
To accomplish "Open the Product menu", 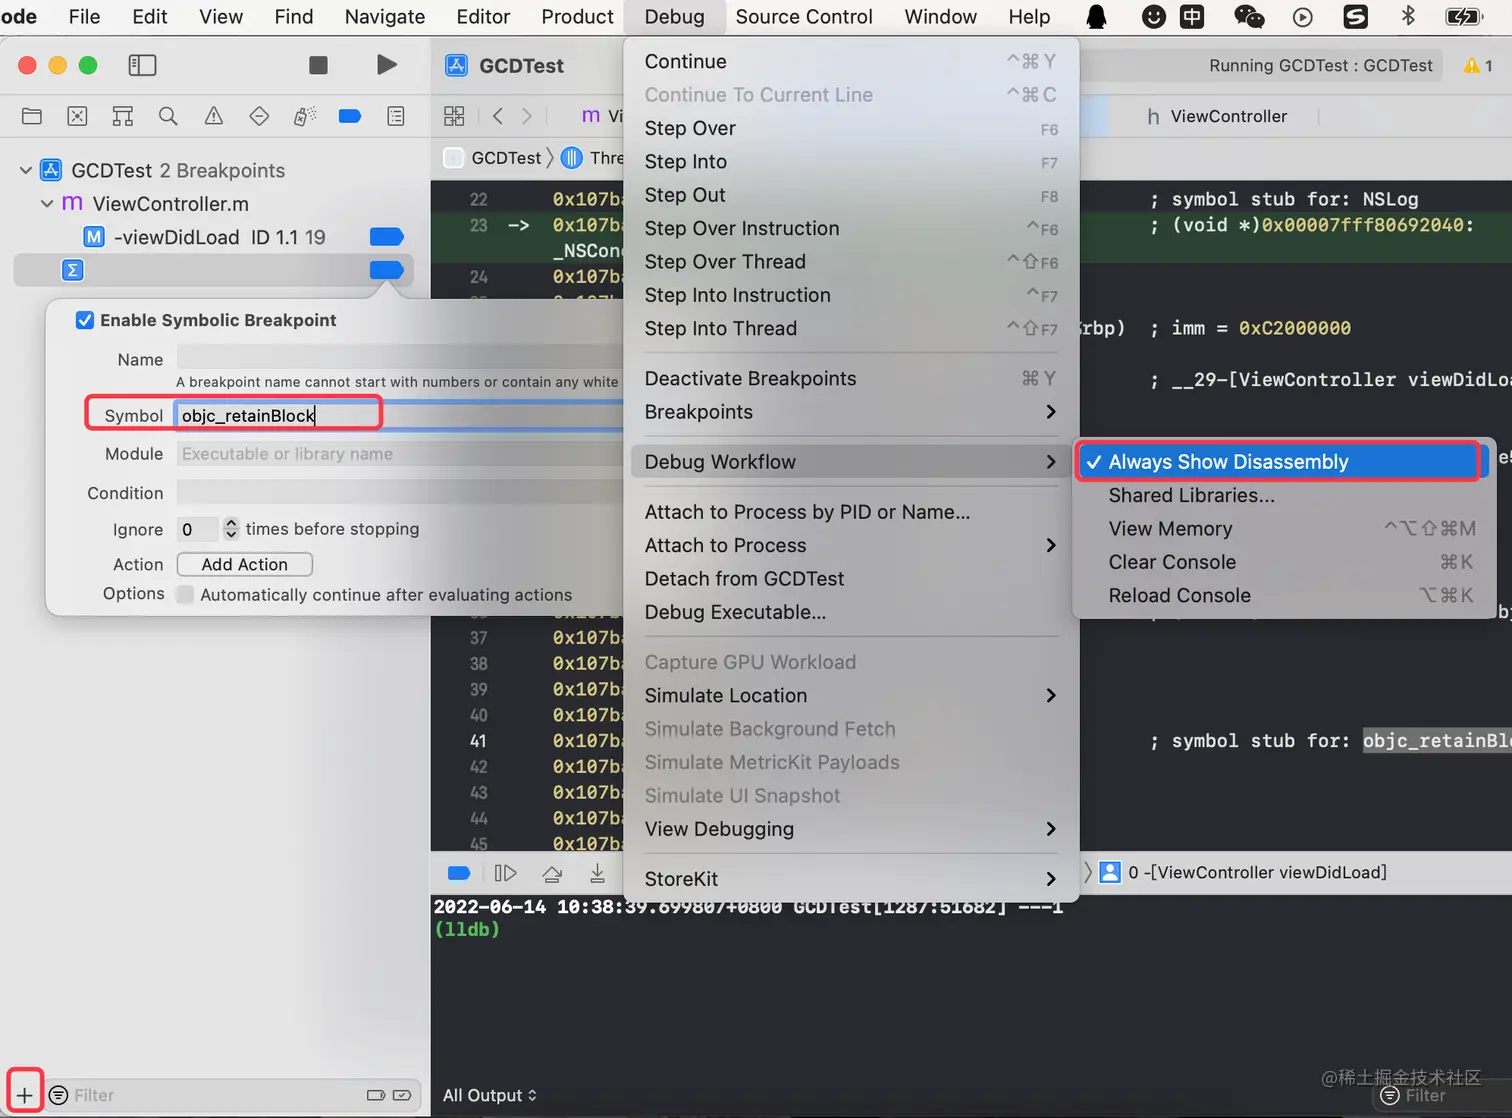I will 577,17.
